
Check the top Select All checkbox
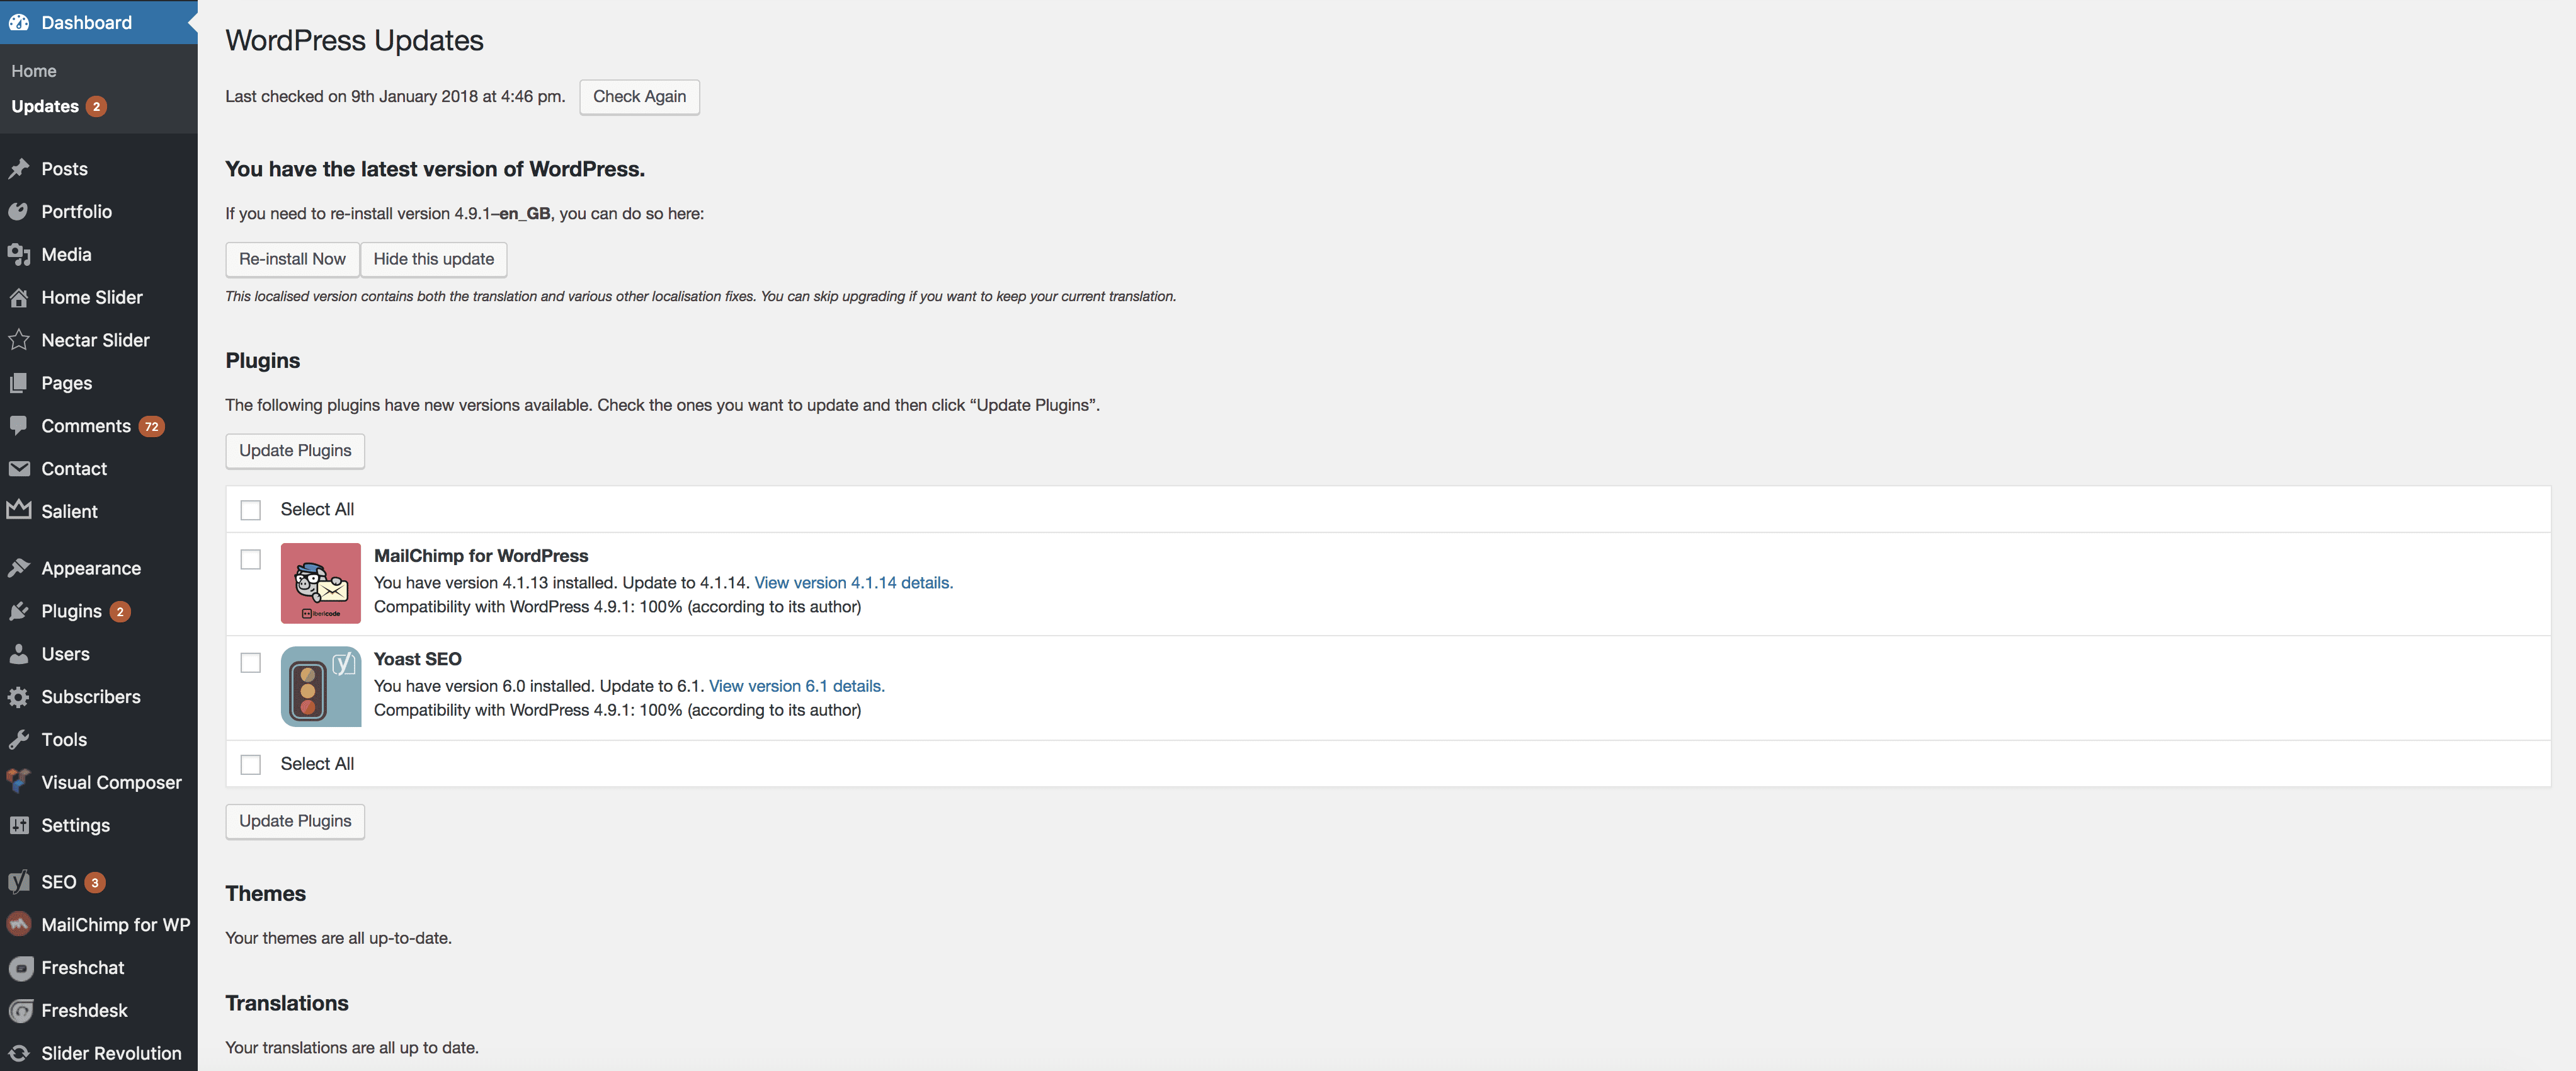coord(251,510)
